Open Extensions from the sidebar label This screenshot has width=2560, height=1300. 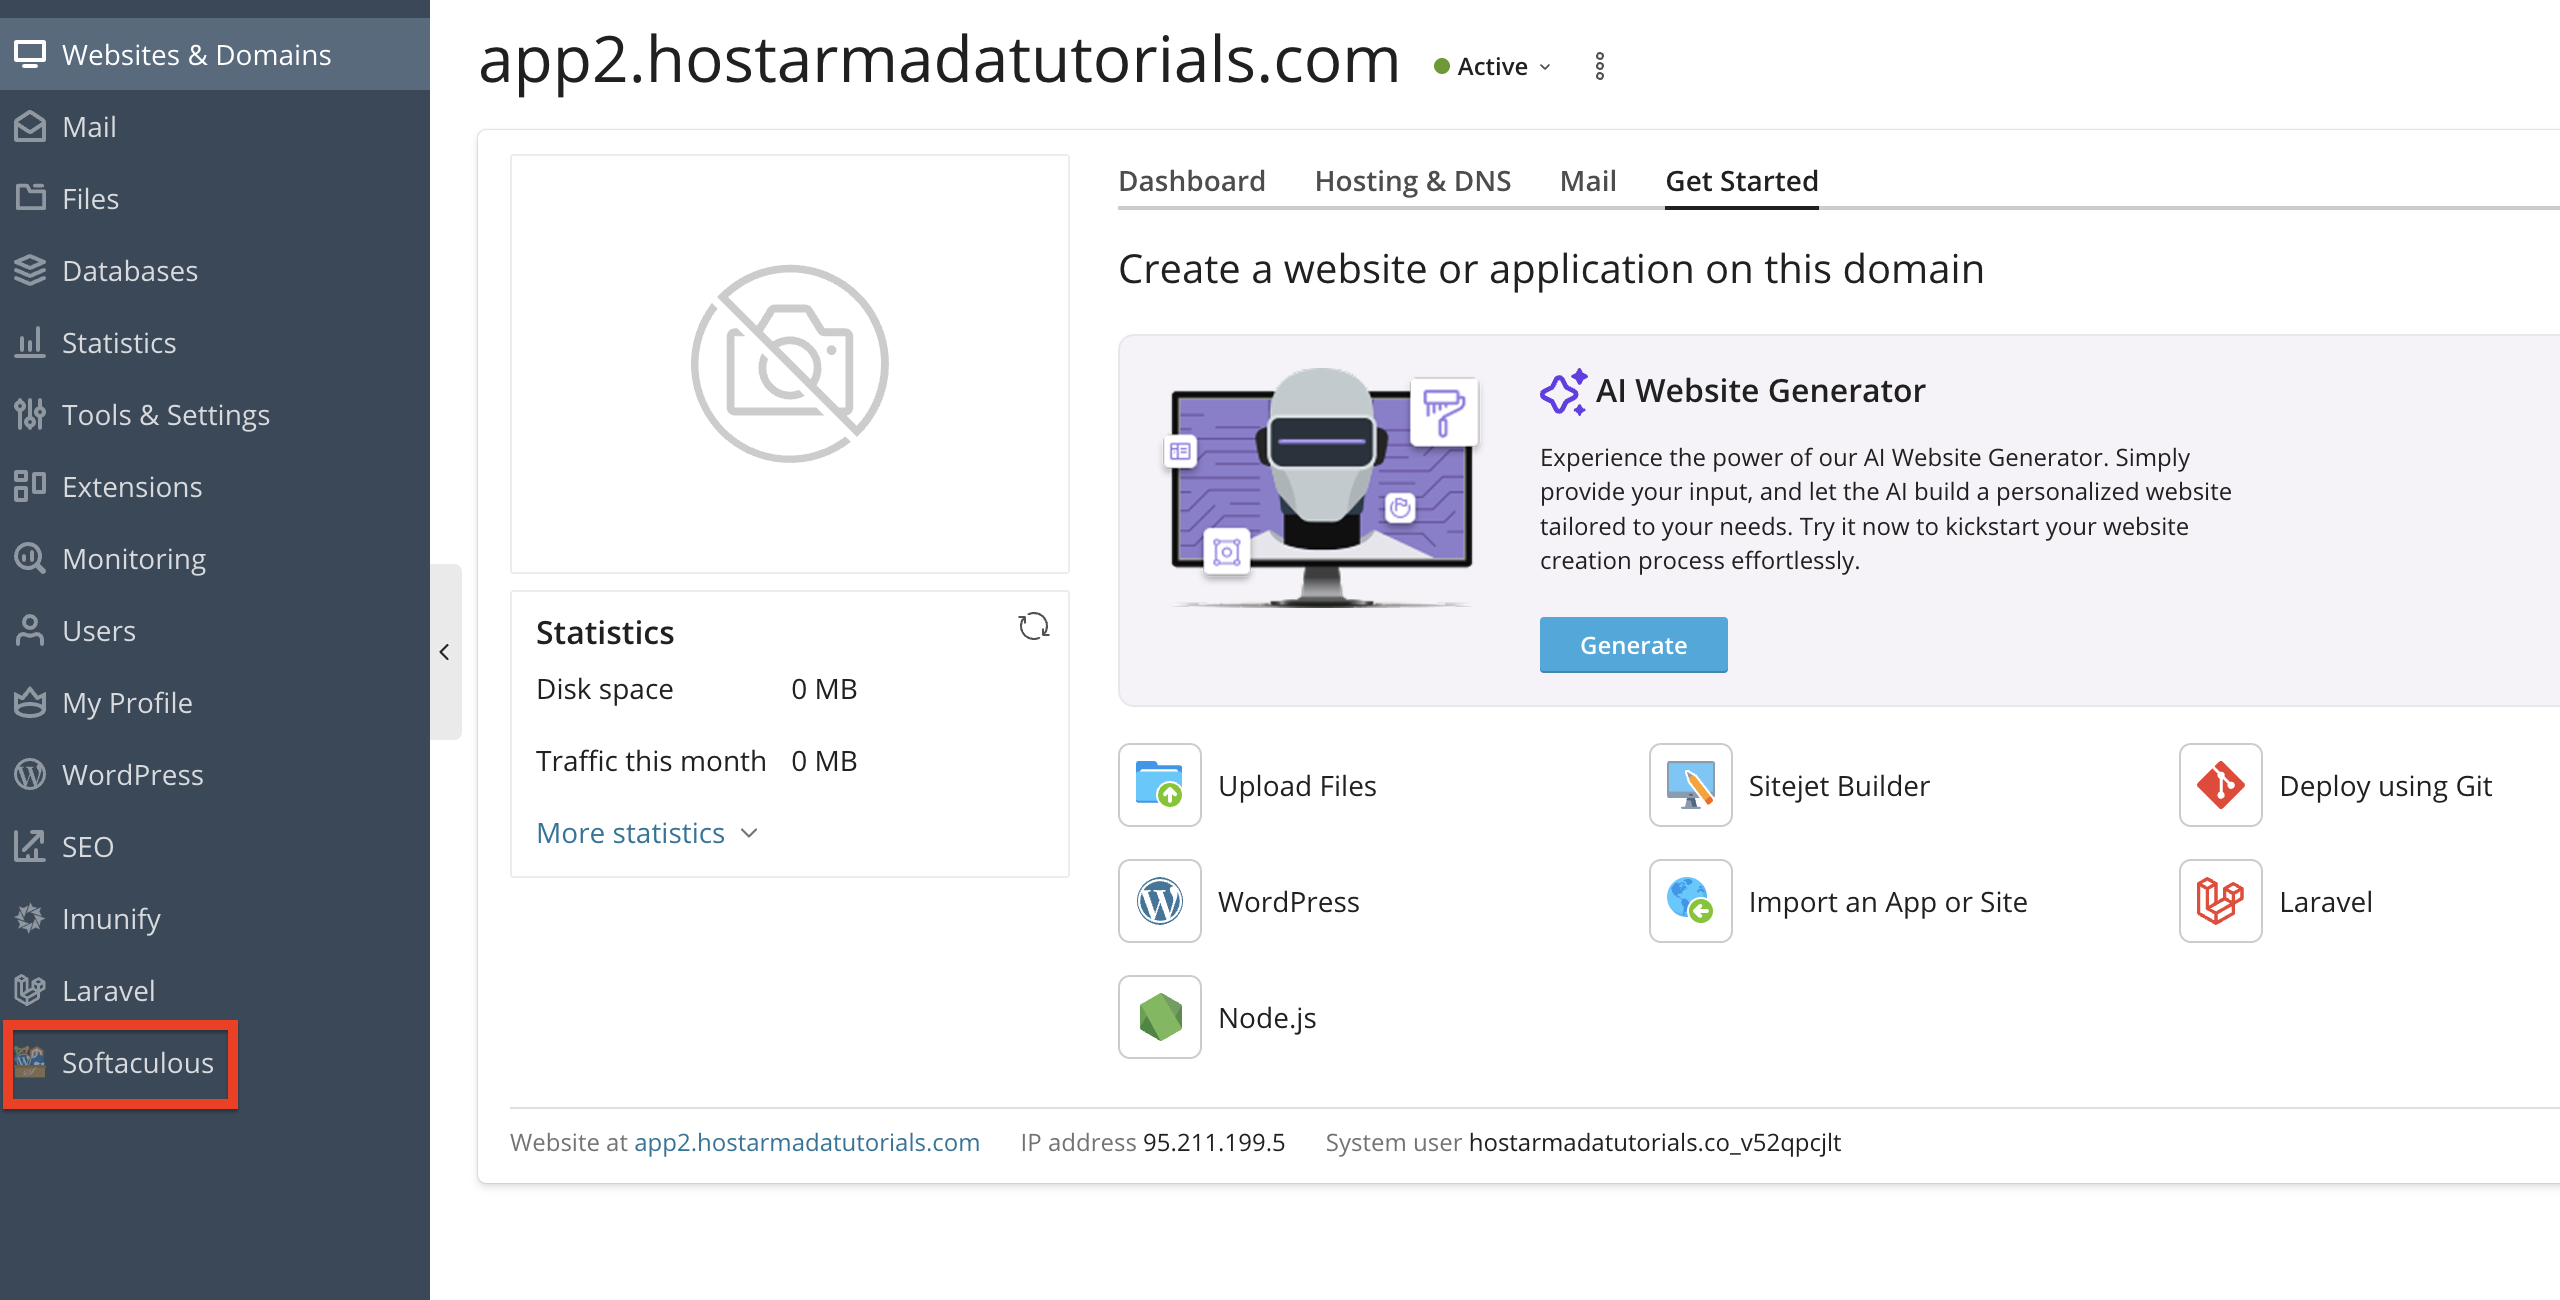(132, 486)
